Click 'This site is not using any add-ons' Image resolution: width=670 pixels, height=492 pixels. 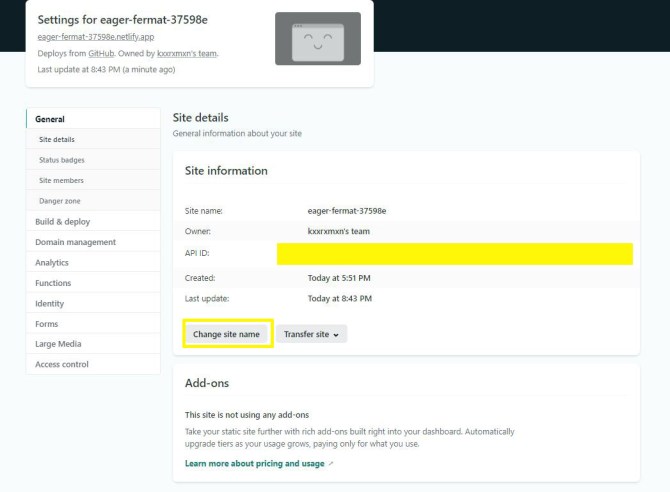[247, 415]
